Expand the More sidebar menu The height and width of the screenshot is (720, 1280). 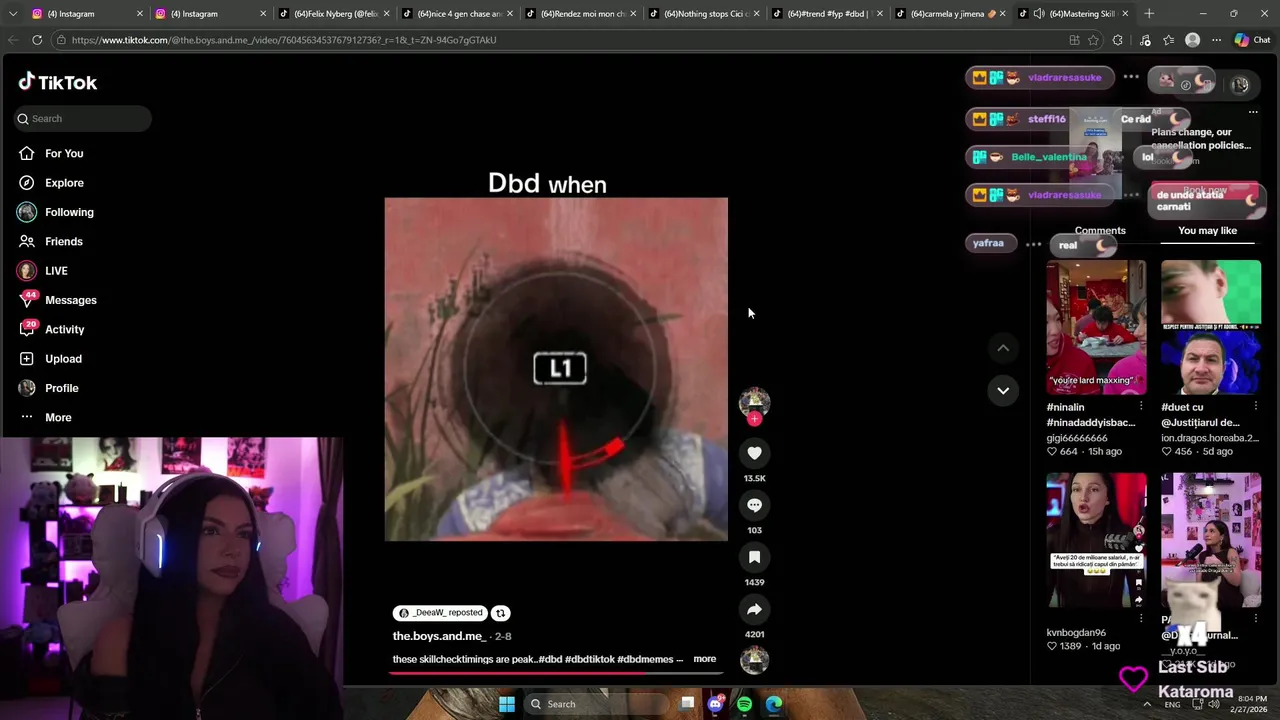click(58, 417)
